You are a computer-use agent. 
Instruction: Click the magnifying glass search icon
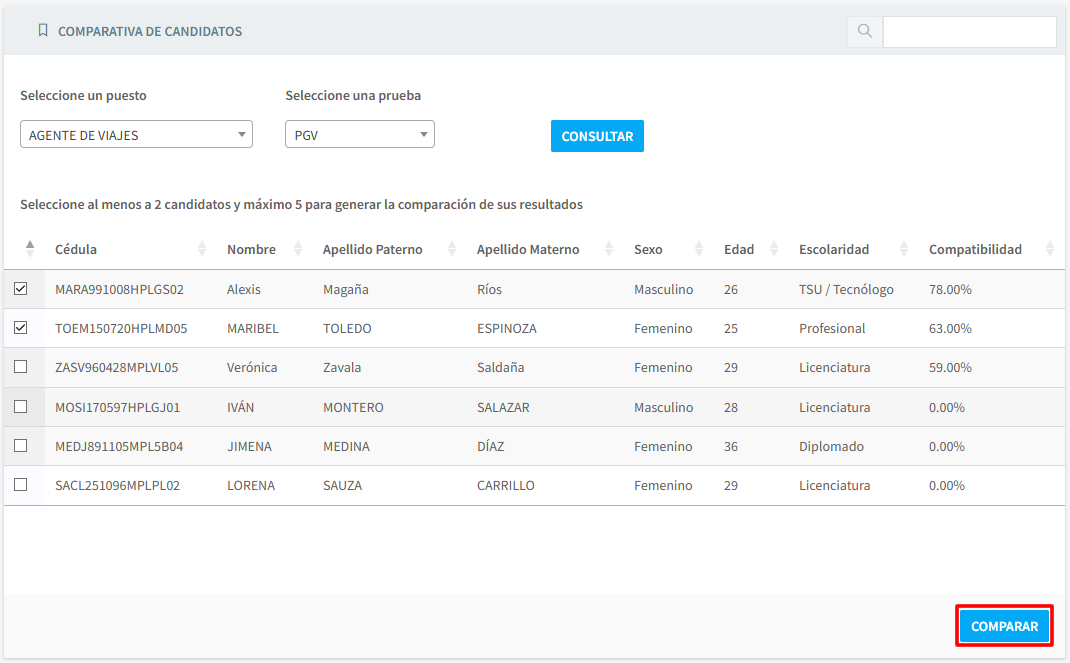[864, 32]
